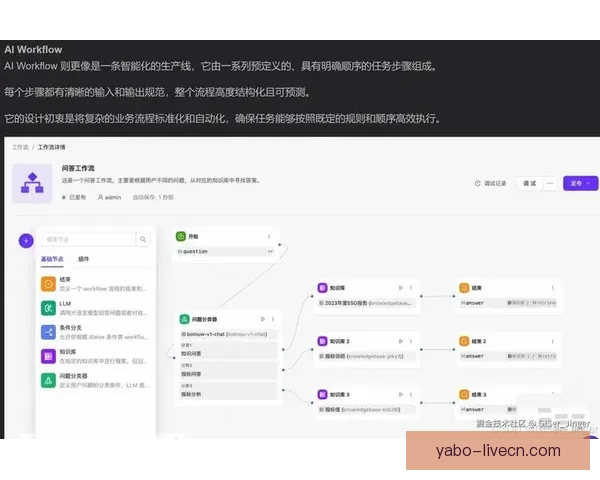Select the orange 结束 node in node list
The width and height of the screenshot is (600, 480).
48,284
